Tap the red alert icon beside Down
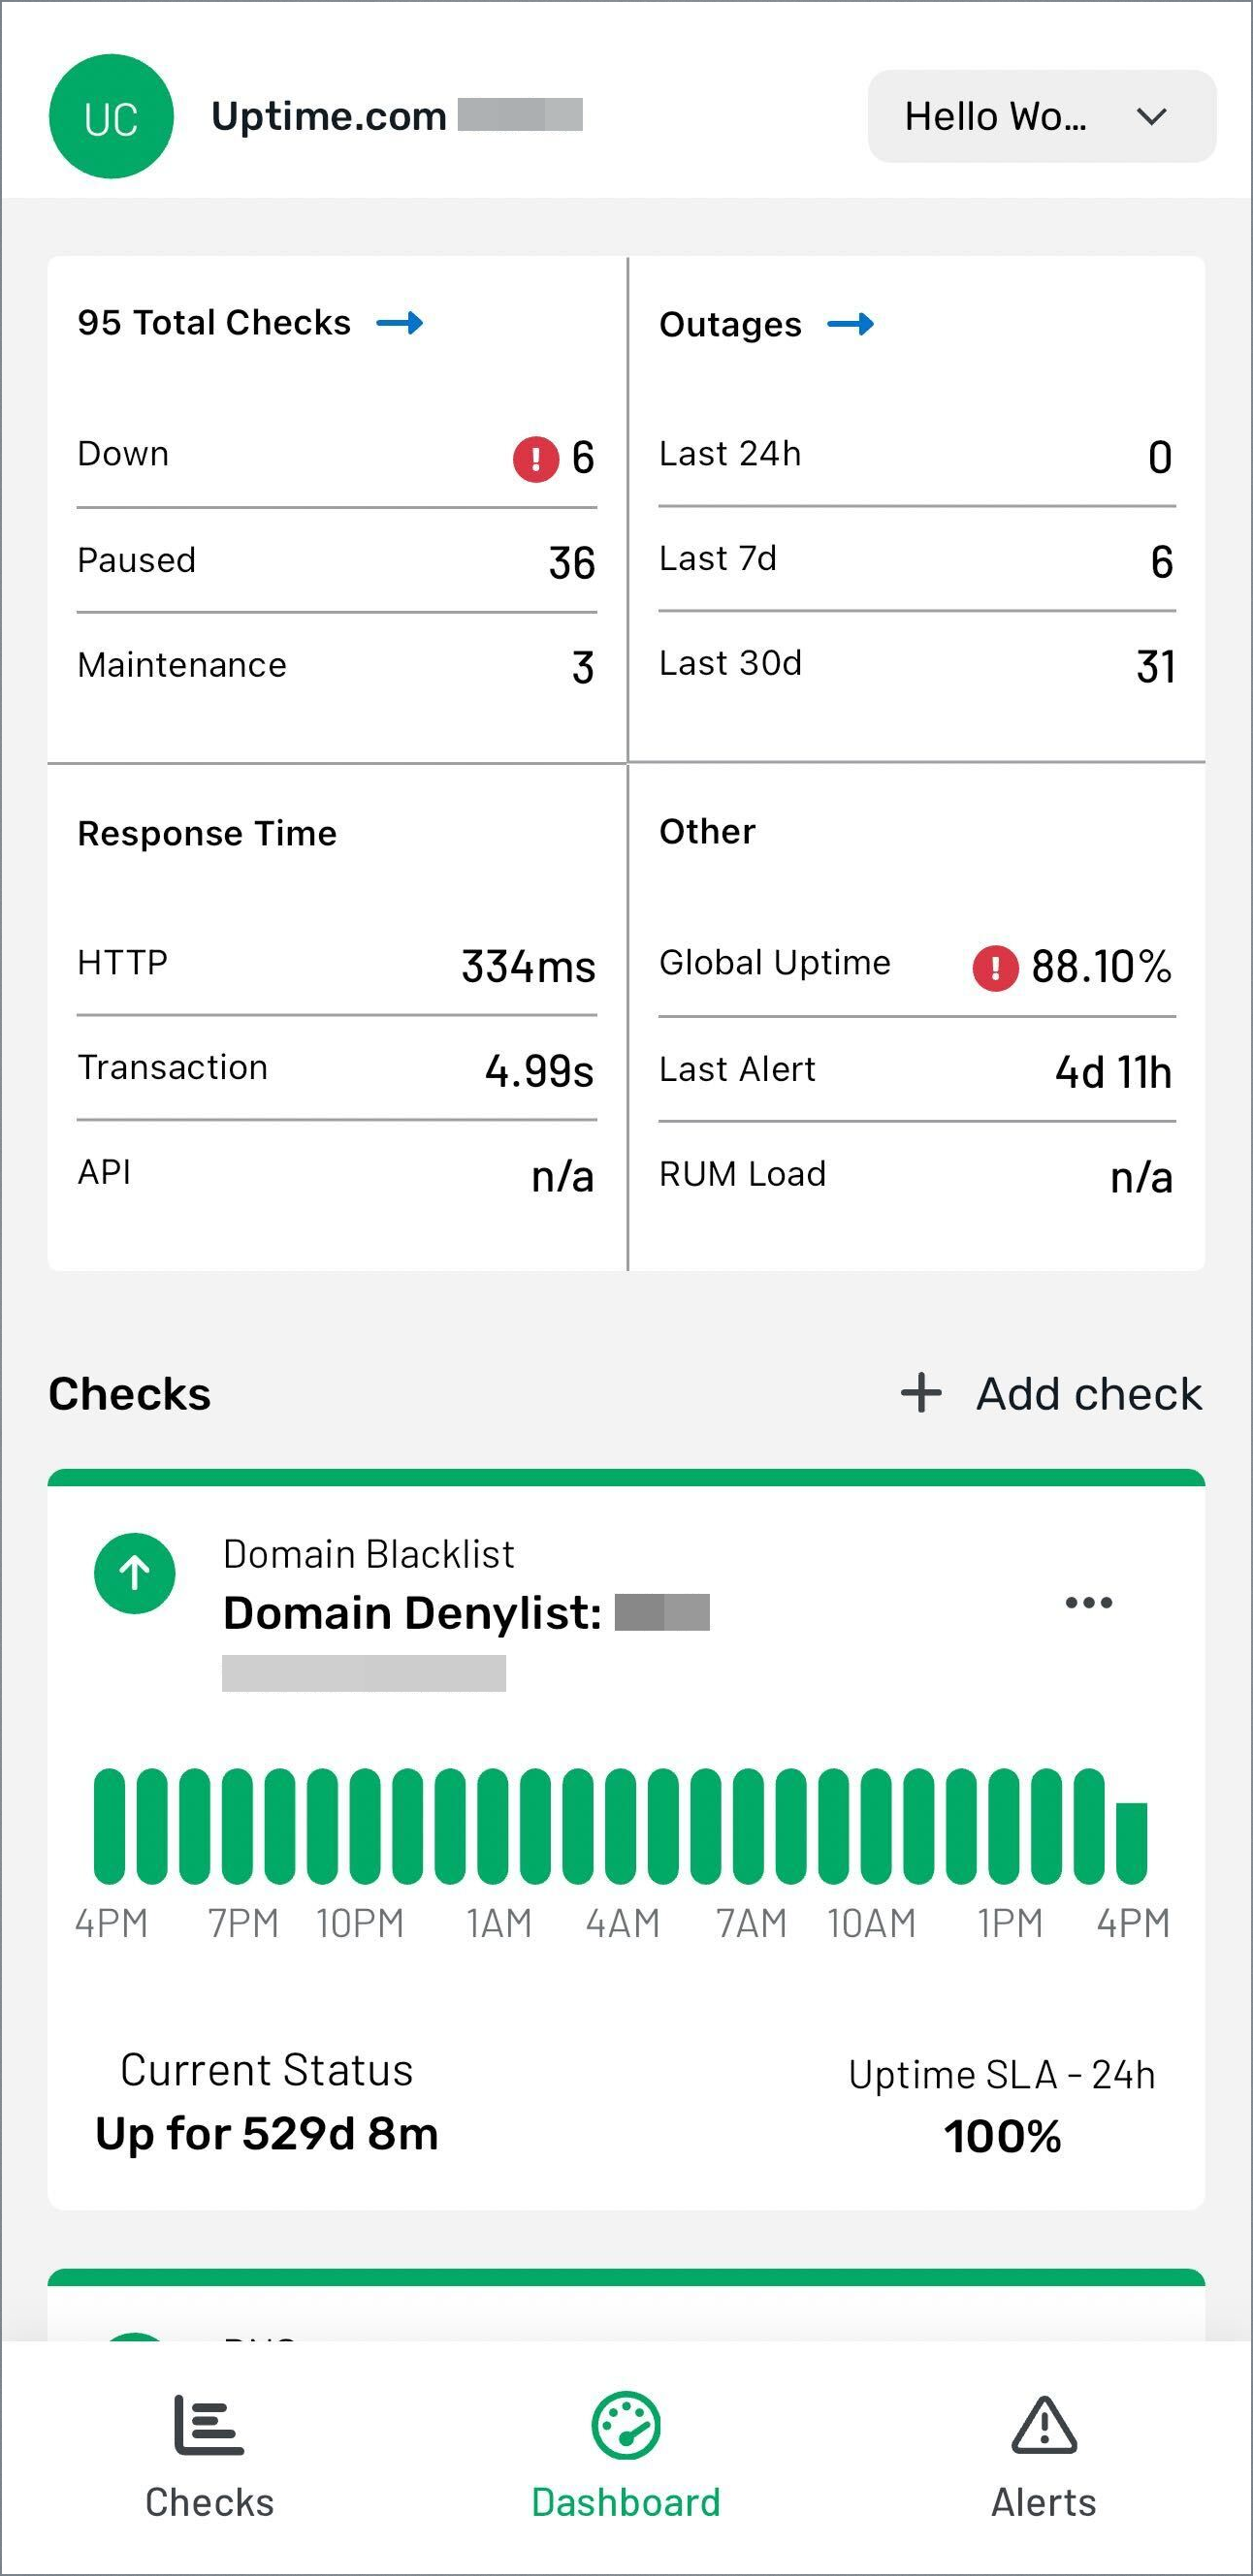 click(536, 459)
